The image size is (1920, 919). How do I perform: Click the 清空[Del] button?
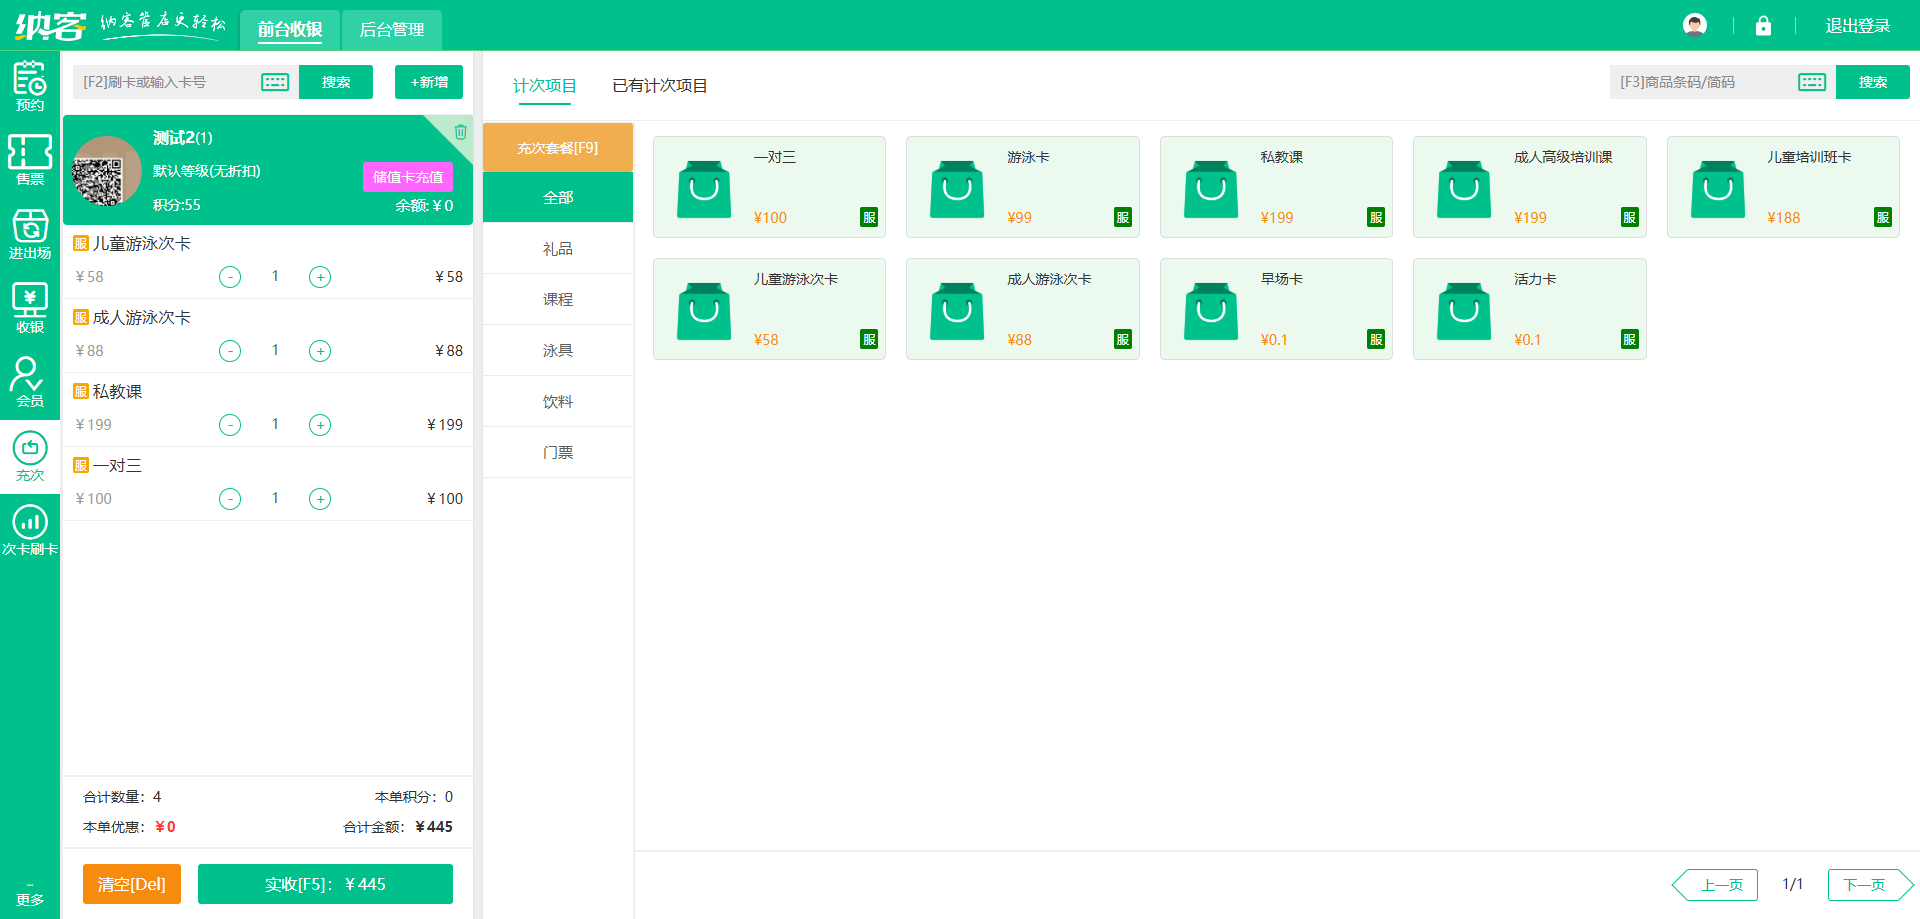132,884
